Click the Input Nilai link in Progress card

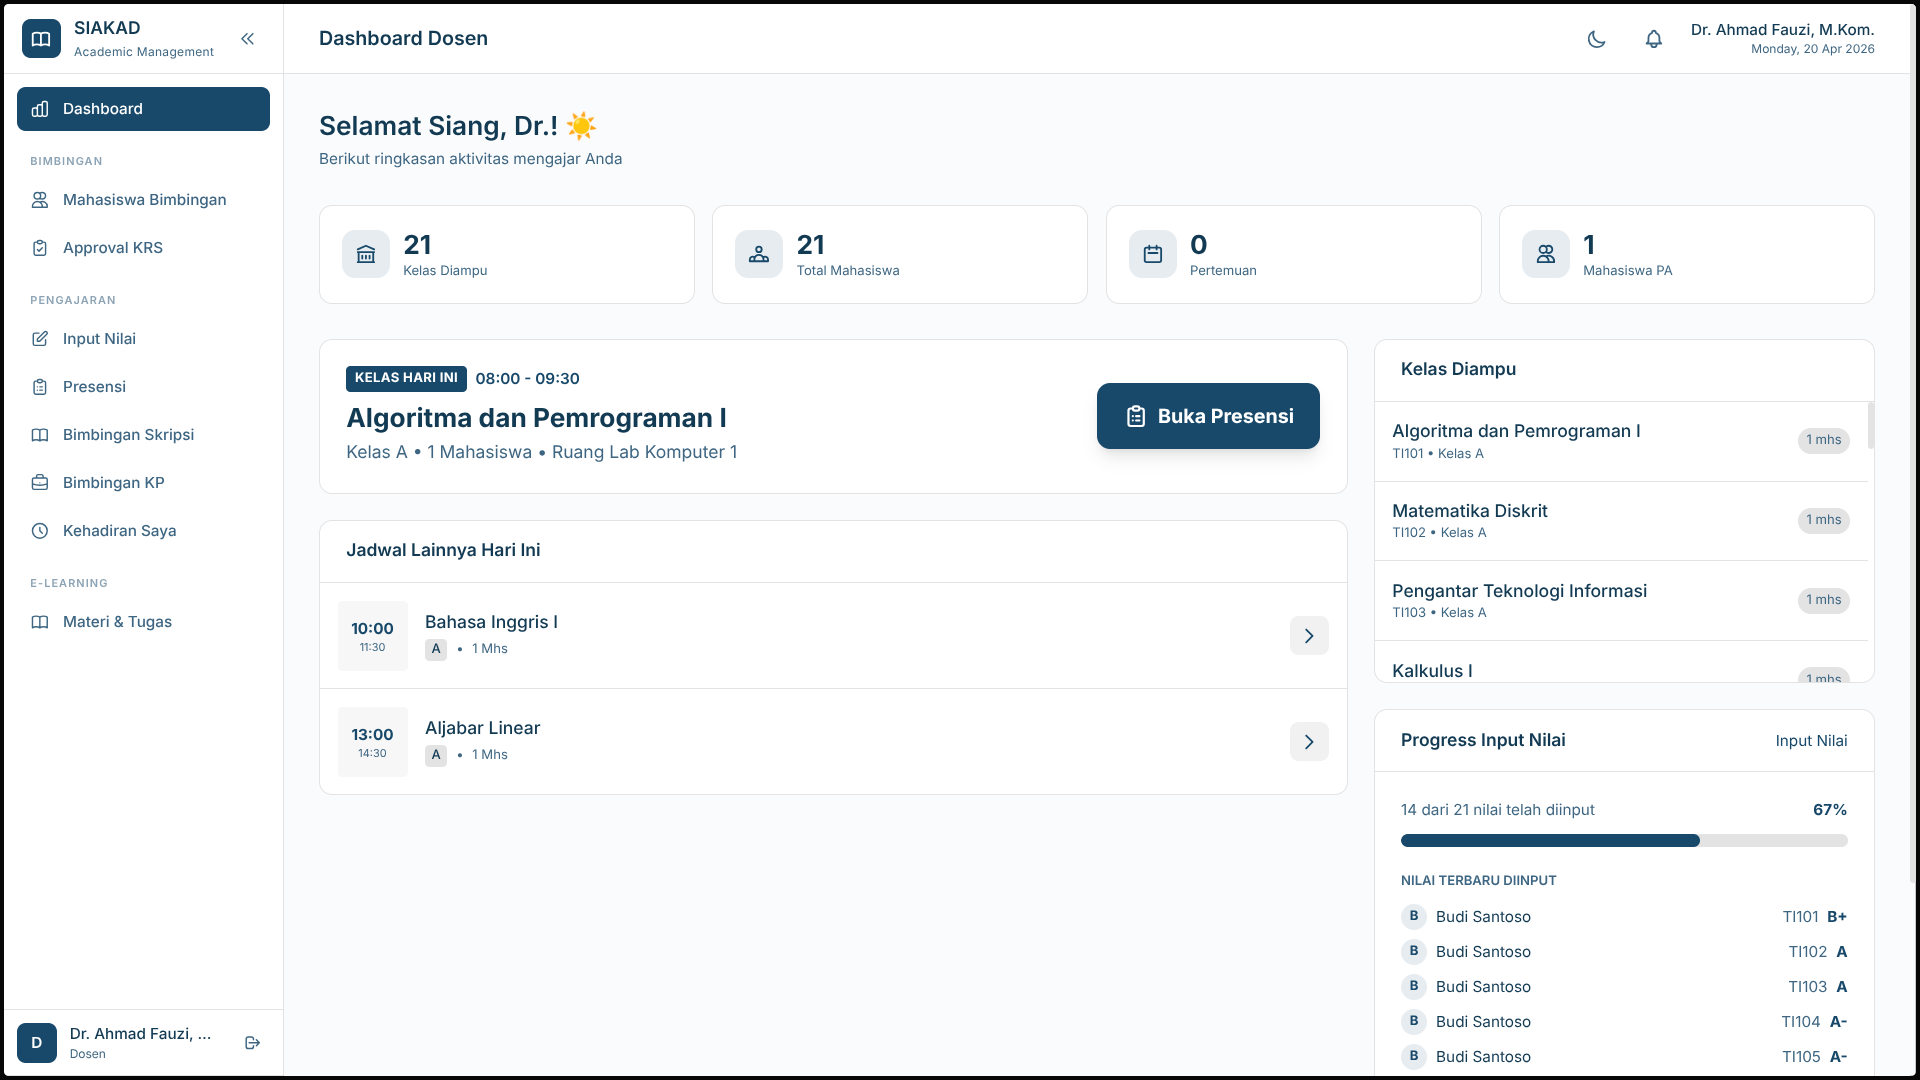pos(1811,741)
